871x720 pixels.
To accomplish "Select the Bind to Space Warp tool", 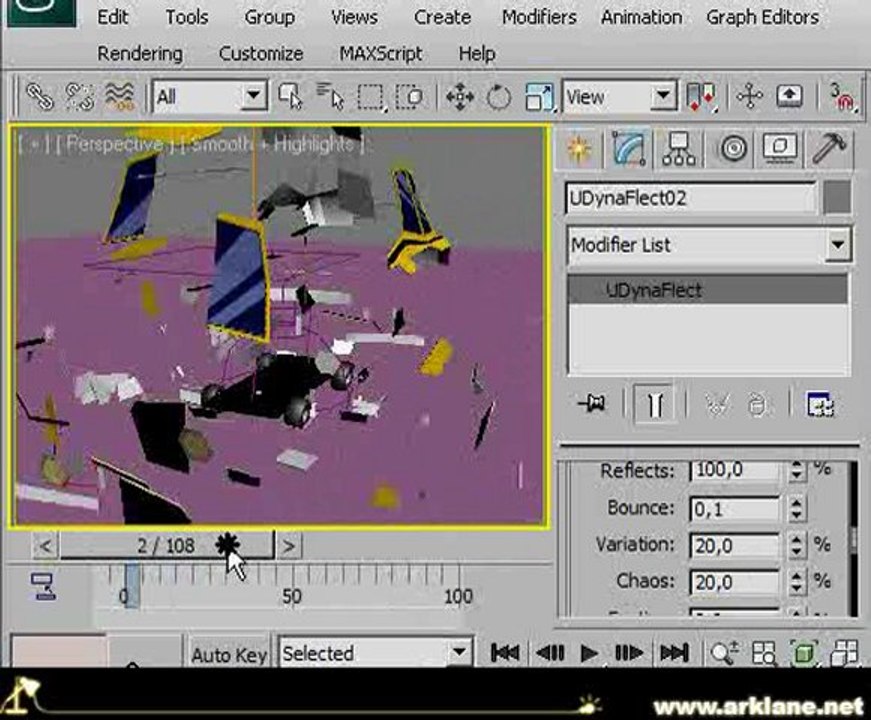I will 120,97.
